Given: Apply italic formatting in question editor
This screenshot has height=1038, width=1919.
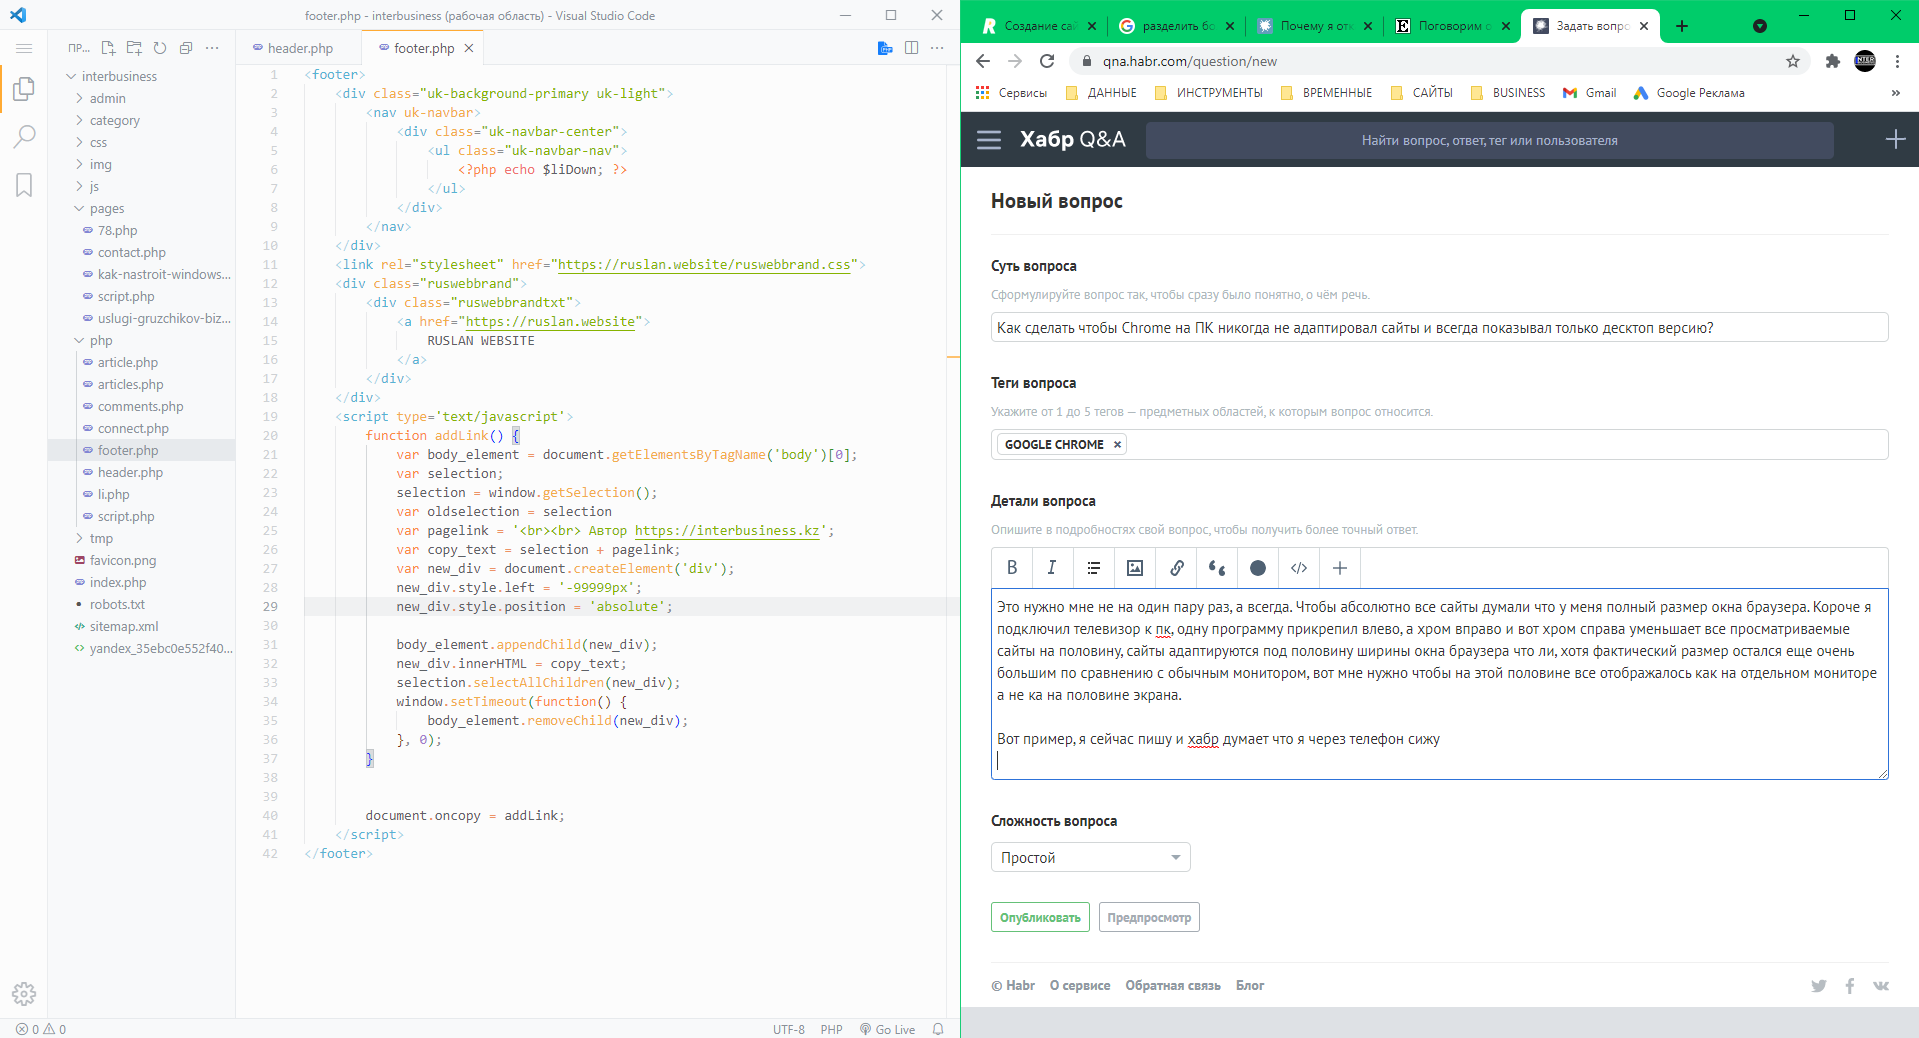Looking at the screenshot, I should pos(1052,568).
